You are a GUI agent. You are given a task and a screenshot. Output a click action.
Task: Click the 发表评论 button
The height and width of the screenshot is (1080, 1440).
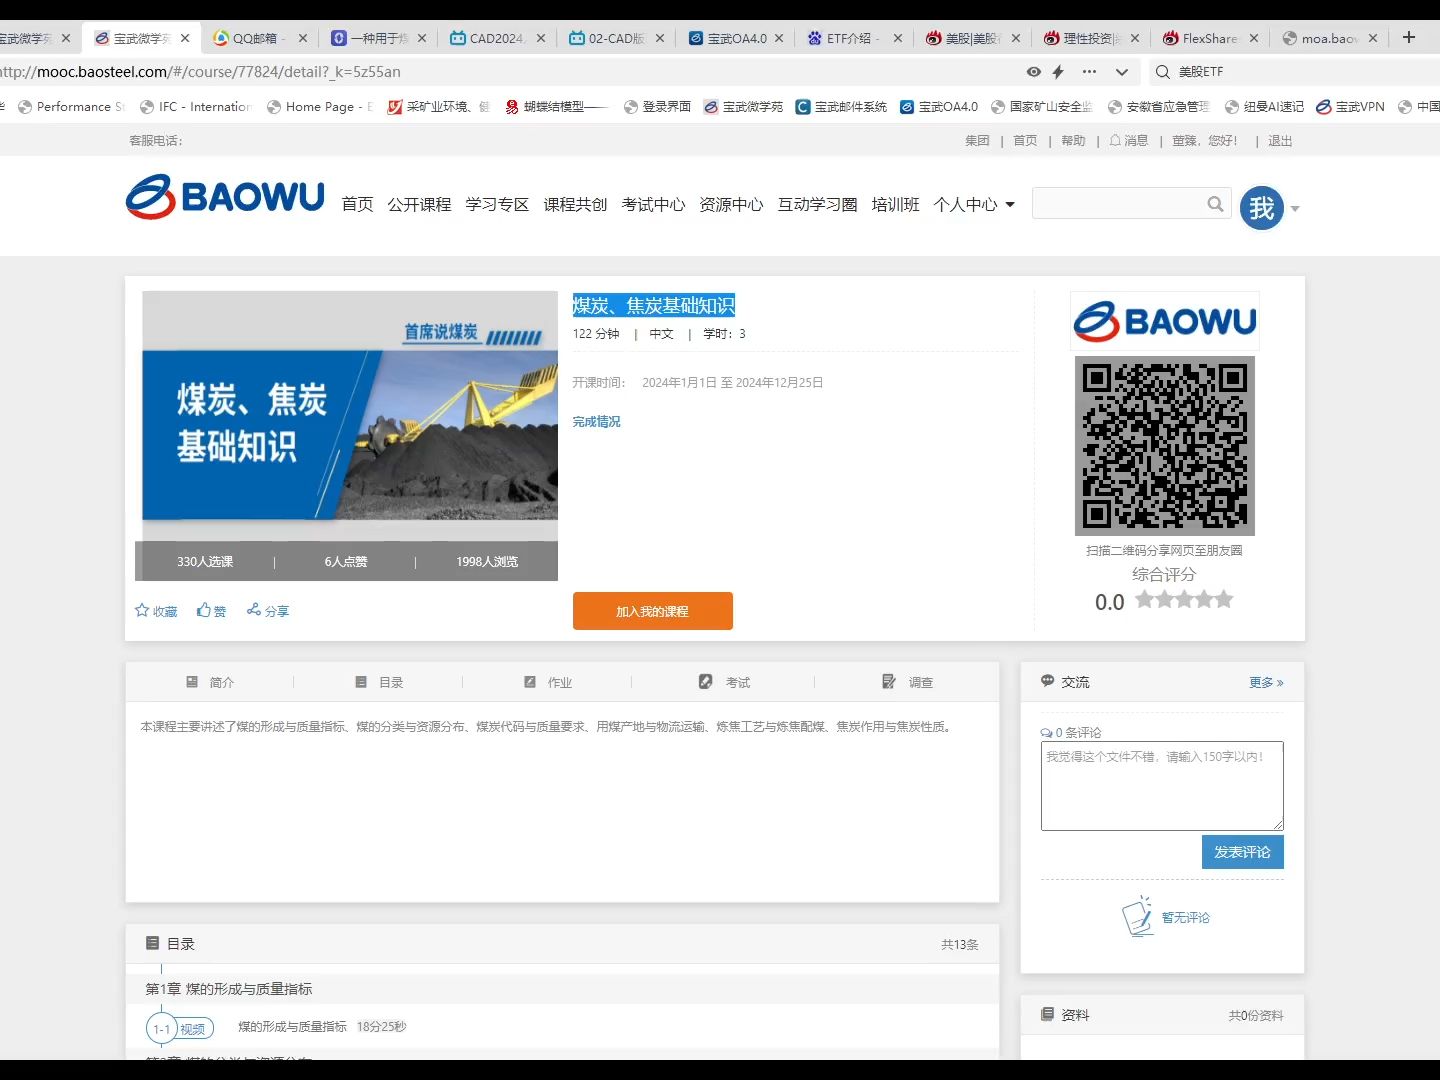point(1242,852)
